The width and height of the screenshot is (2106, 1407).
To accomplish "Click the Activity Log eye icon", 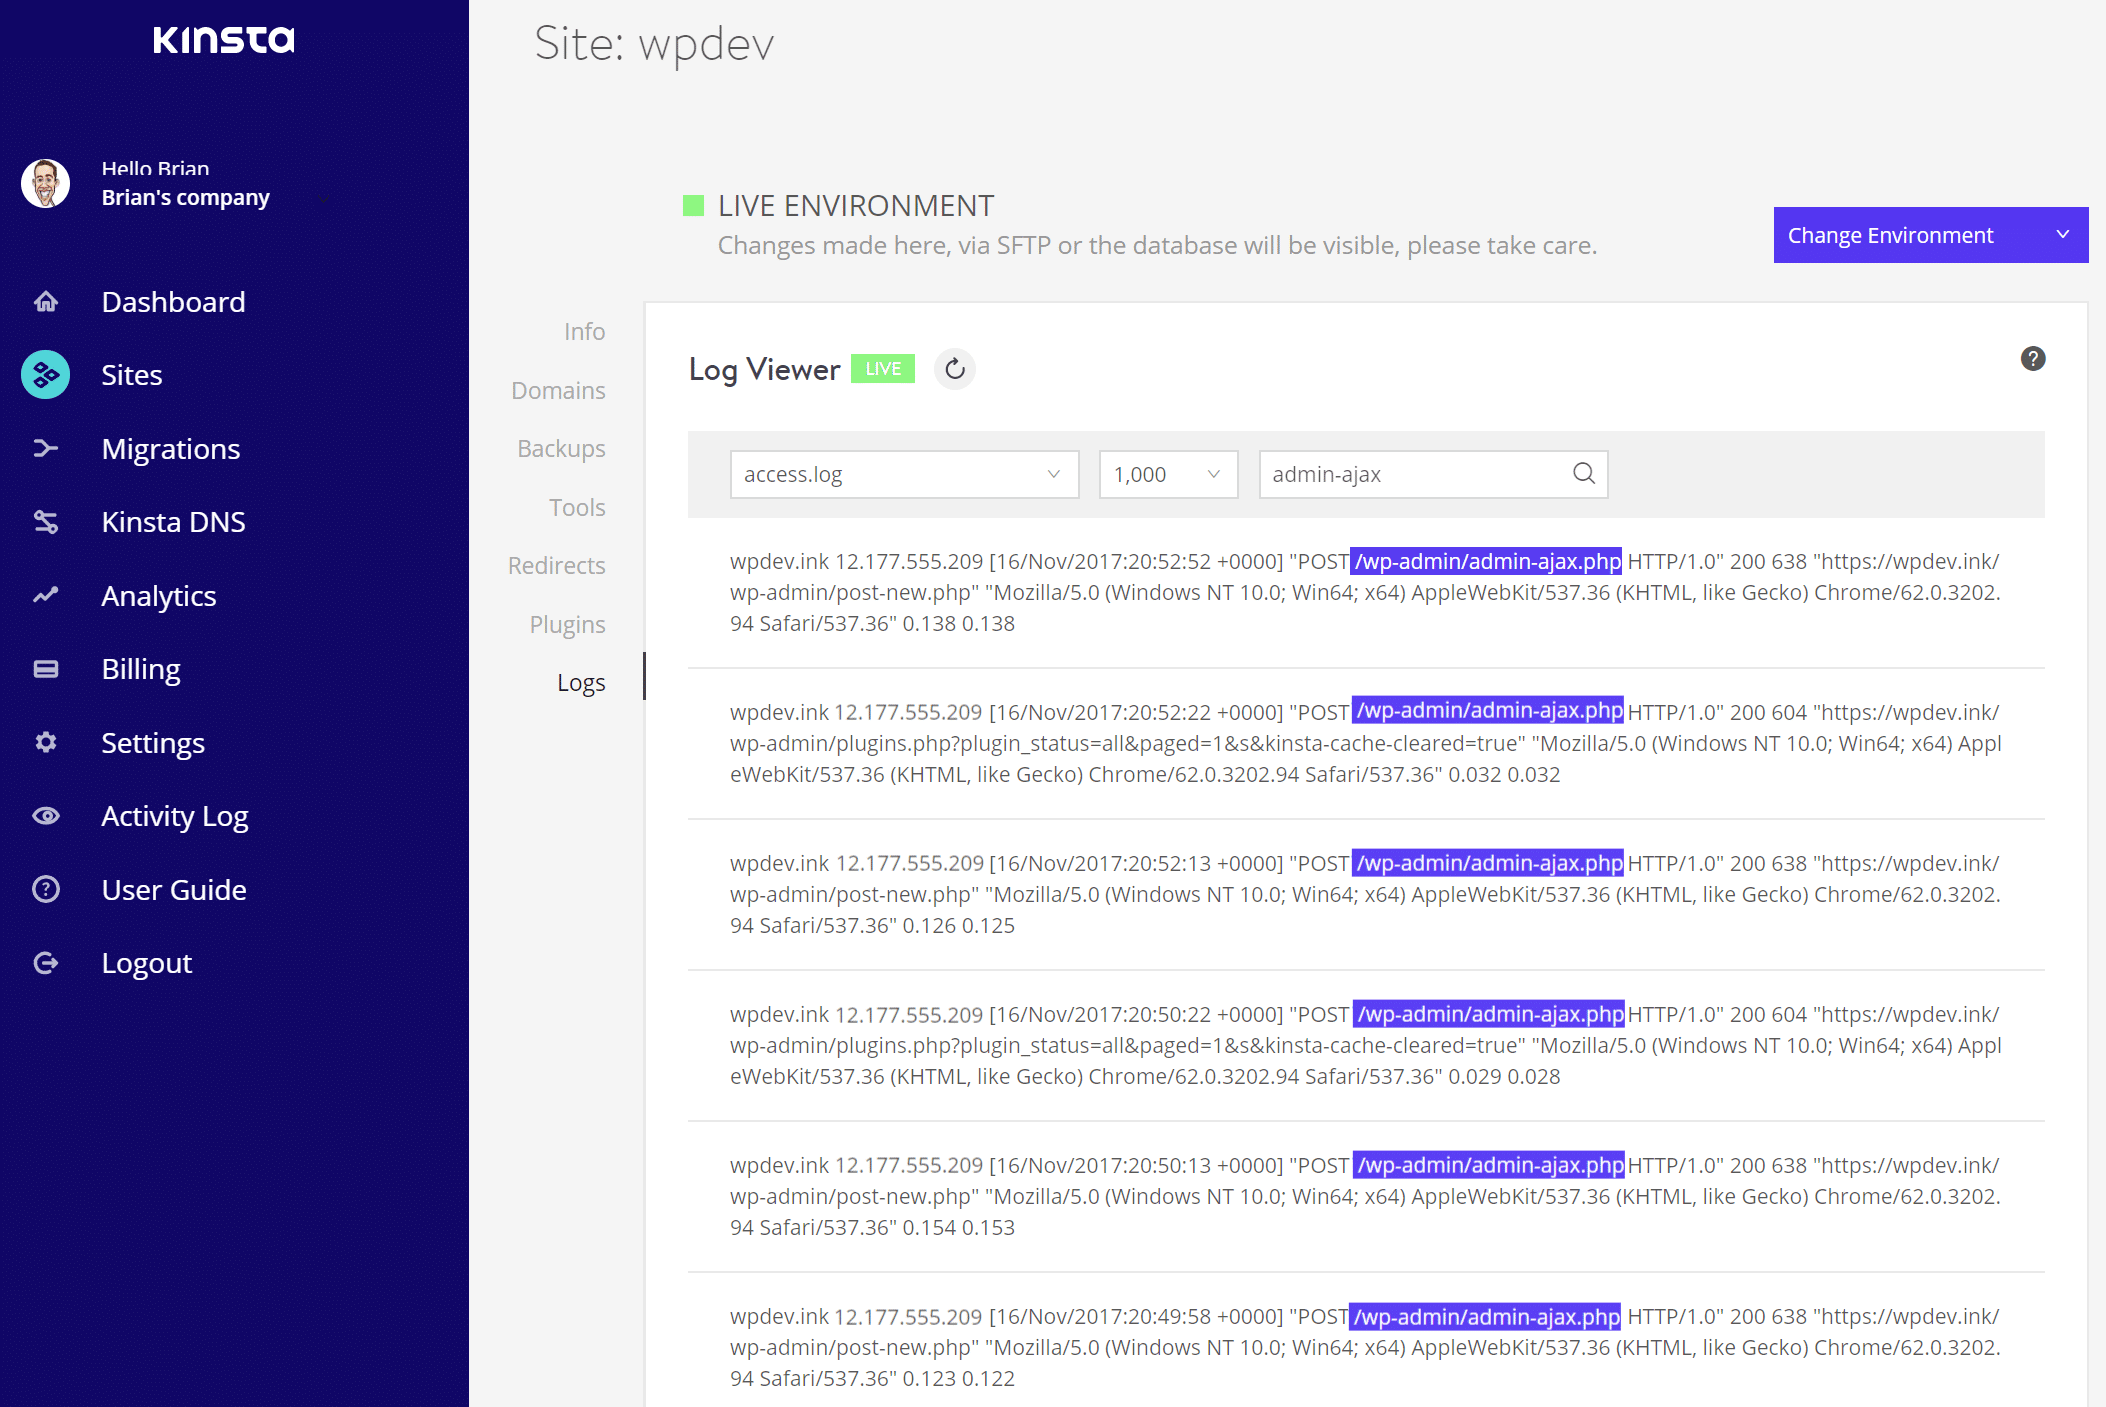I will 46,816.
